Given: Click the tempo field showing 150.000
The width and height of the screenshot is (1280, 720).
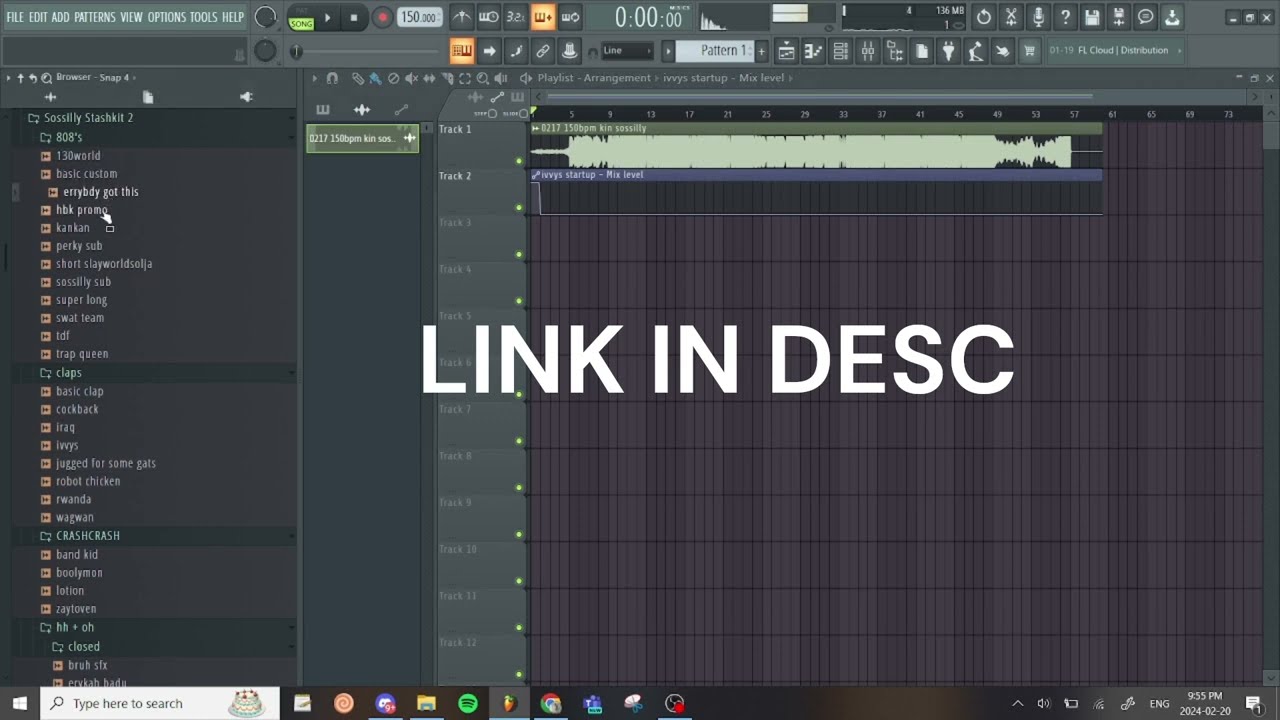Looking at the screenshot, I should pyautogui.click(x=420, y=17).
